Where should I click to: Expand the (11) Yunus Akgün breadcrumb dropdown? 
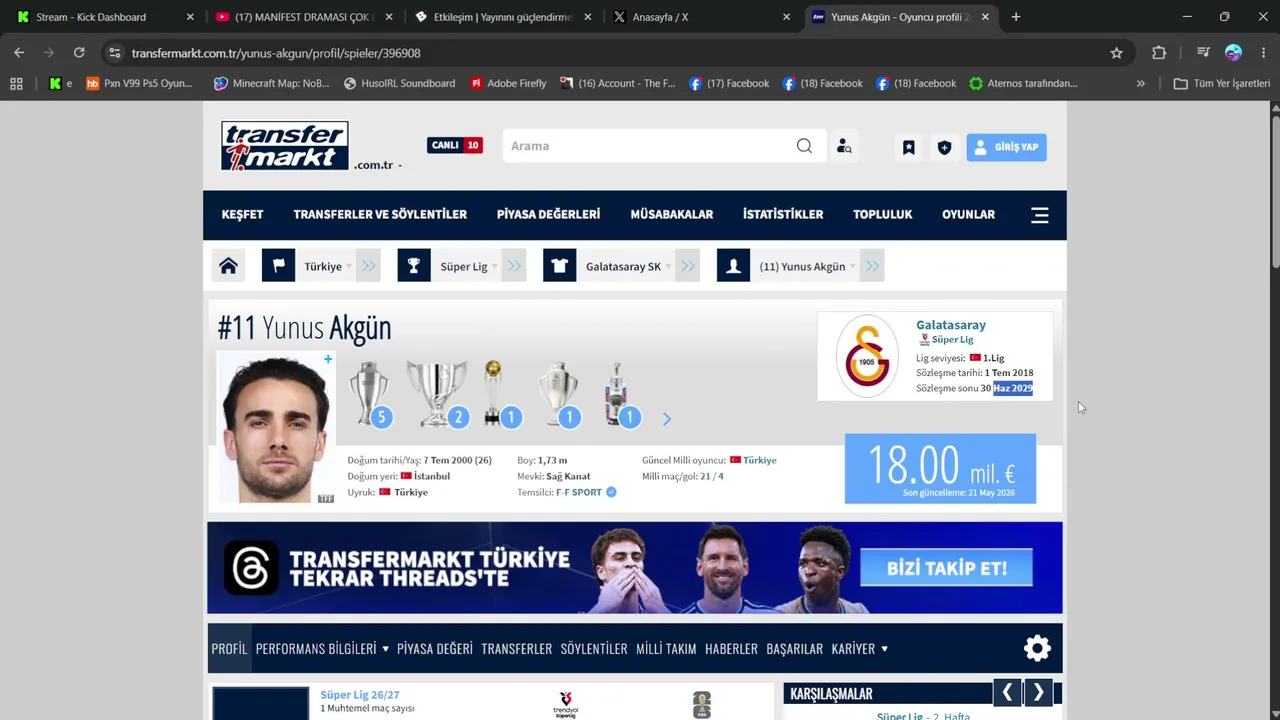tap(853, 267)
